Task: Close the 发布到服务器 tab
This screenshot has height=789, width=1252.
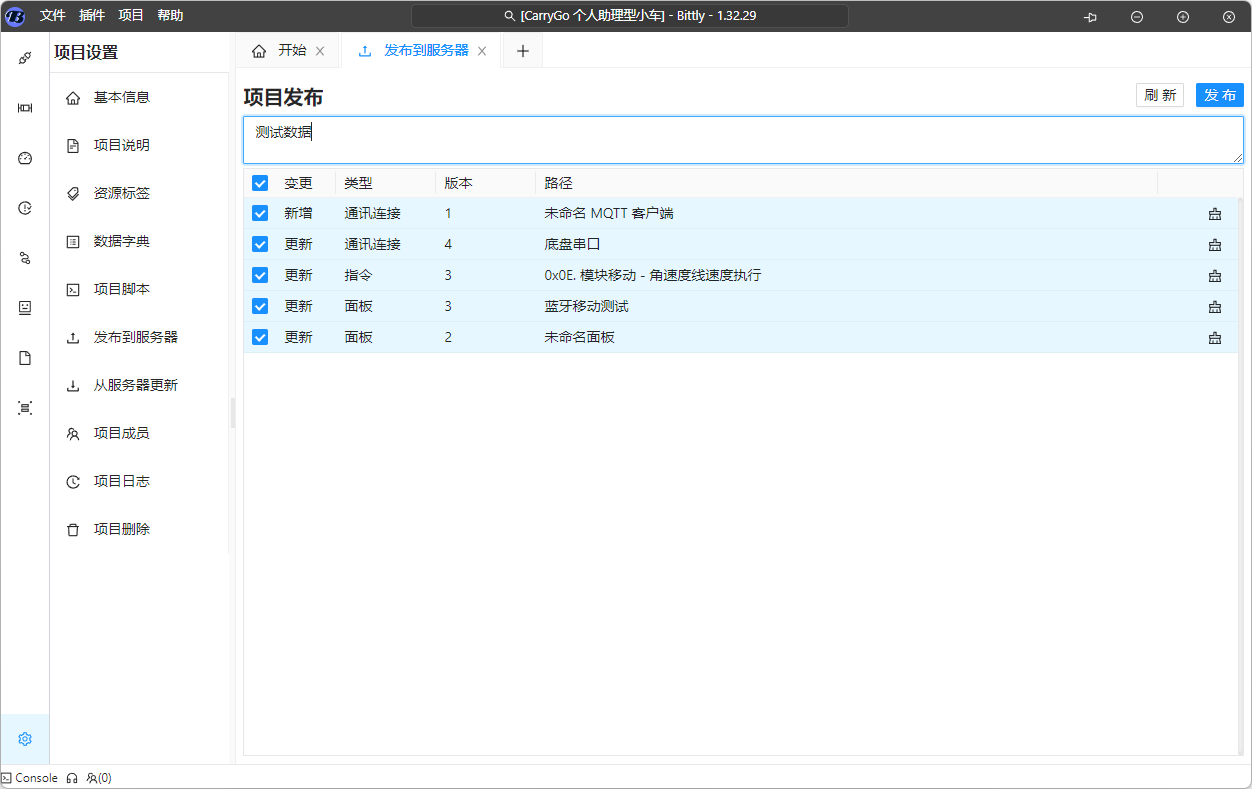Action: coord(482,51)
